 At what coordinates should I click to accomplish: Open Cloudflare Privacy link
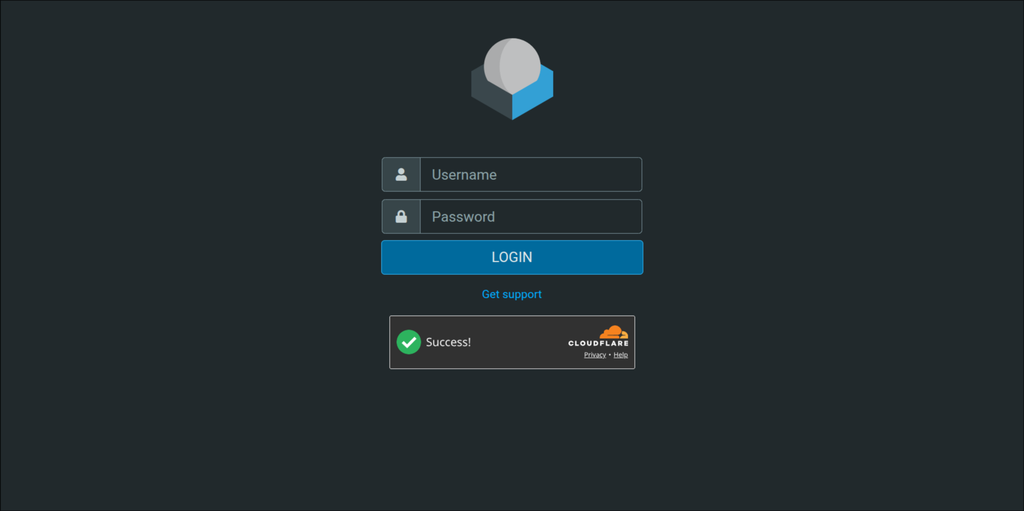595,355
